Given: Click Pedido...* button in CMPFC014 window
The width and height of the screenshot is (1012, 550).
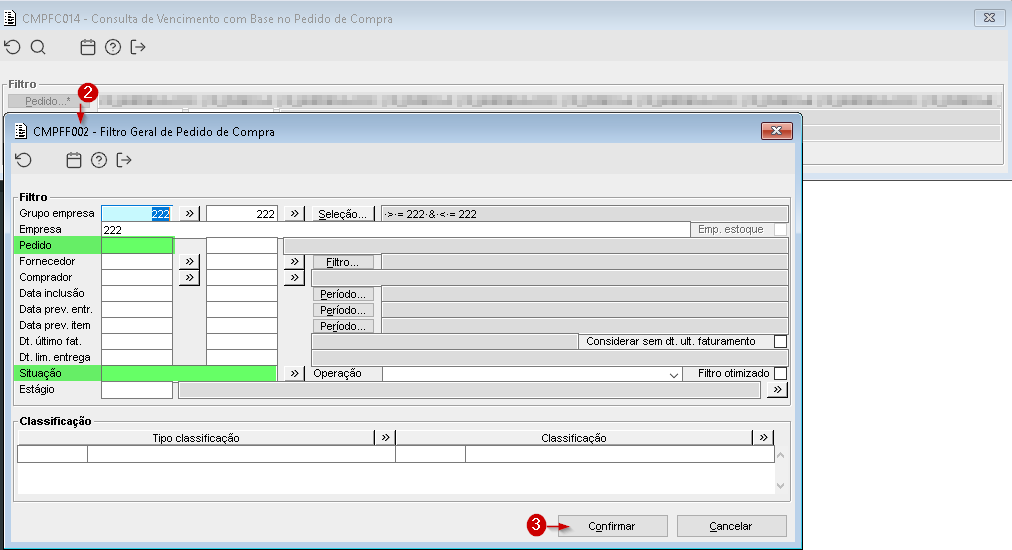Looking at the screenshot, I should pyautogui.click(x=48, y=101).
